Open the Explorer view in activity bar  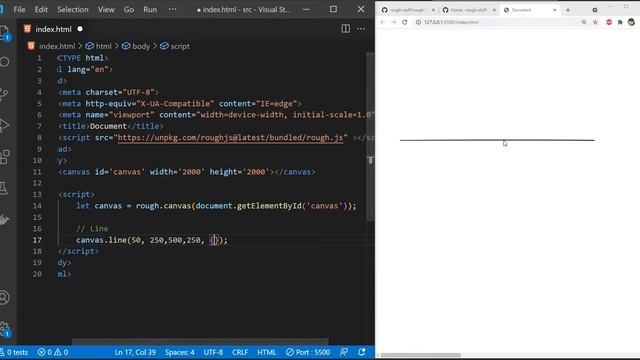[4, 32]
